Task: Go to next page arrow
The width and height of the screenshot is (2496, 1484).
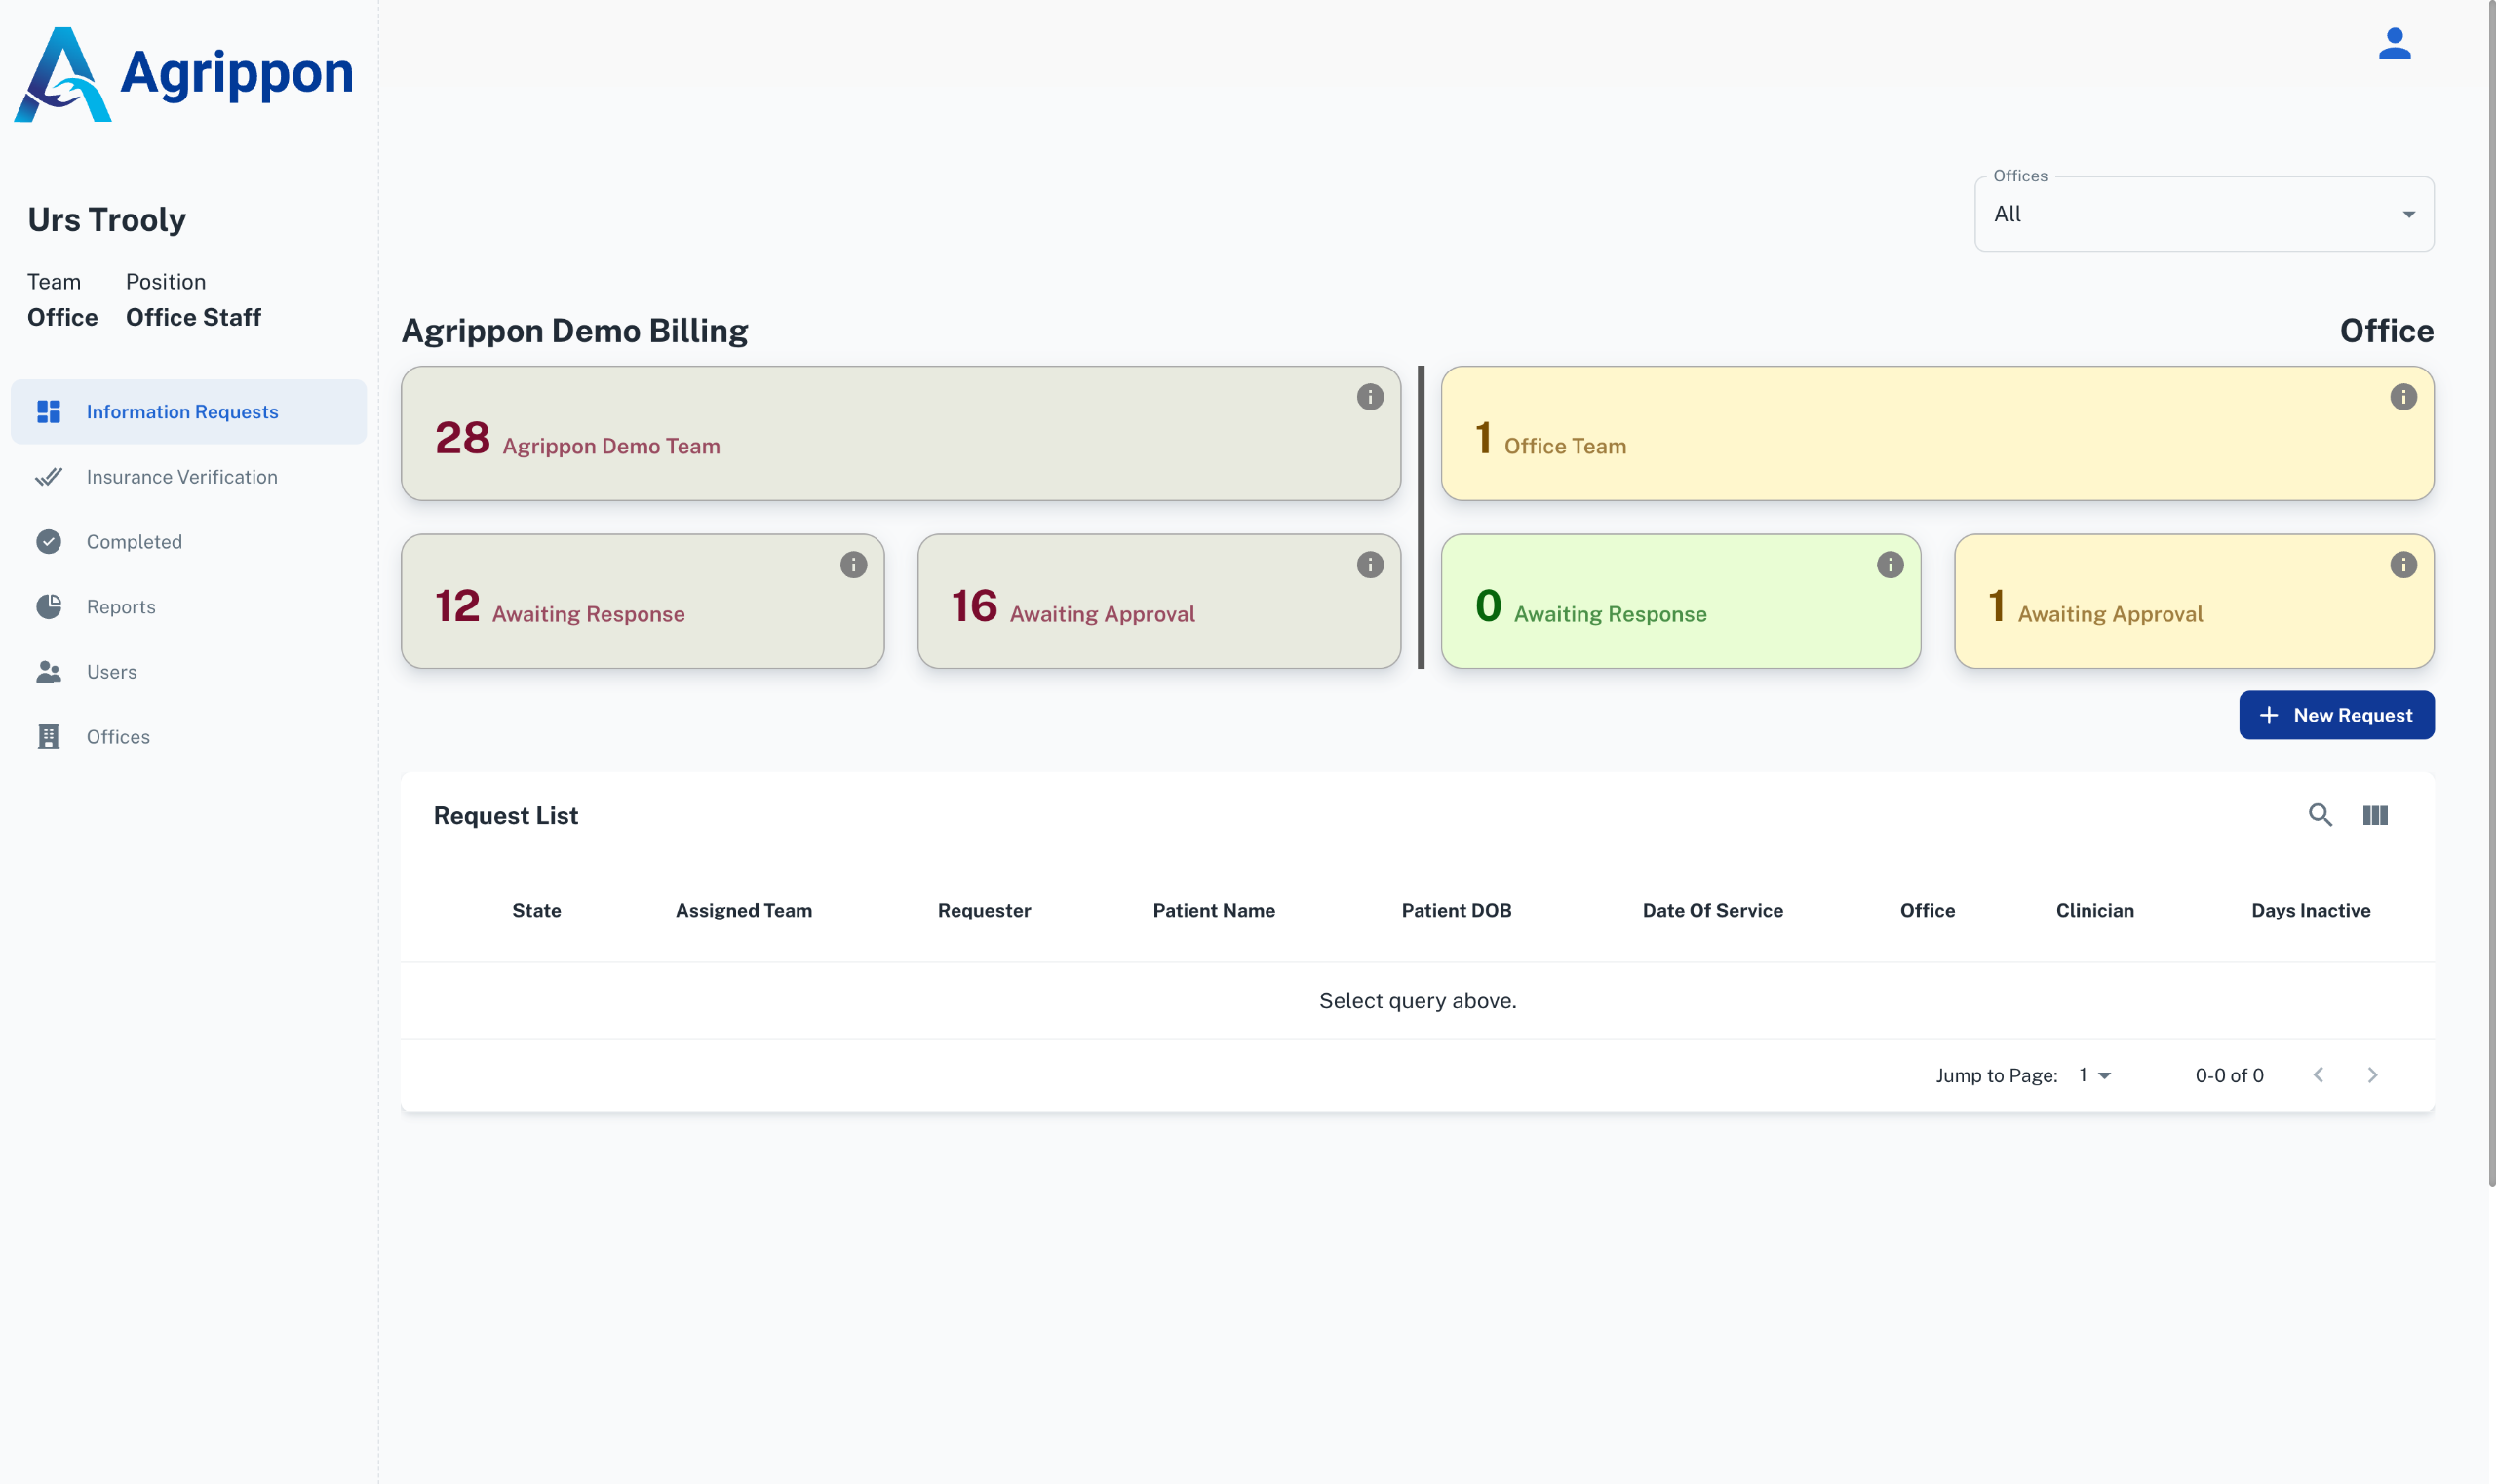Action: (x=2372, y=1075)
